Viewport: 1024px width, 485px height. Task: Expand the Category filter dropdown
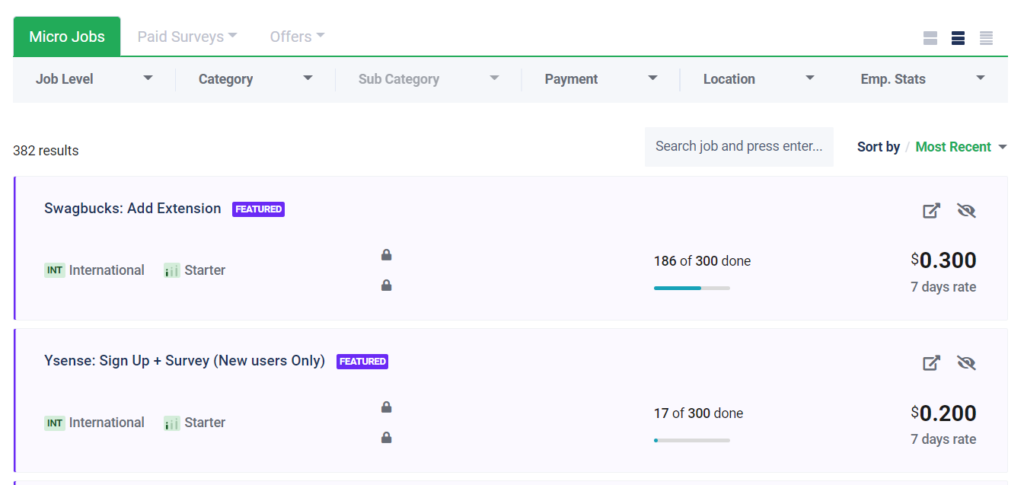pyautogui.click(x=255, y=79)
